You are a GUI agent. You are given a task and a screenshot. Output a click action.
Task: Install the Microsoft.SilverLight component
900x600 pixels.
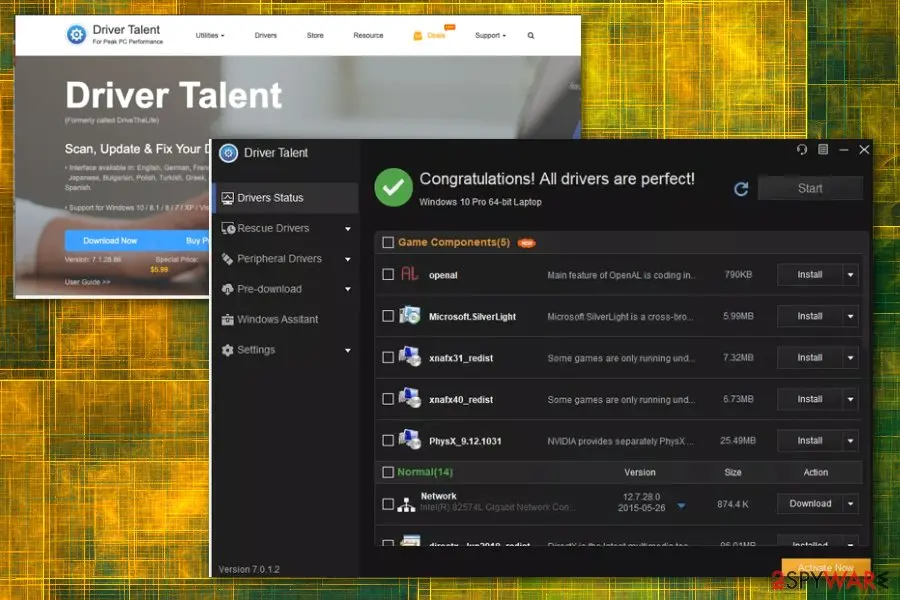[810, 316]
